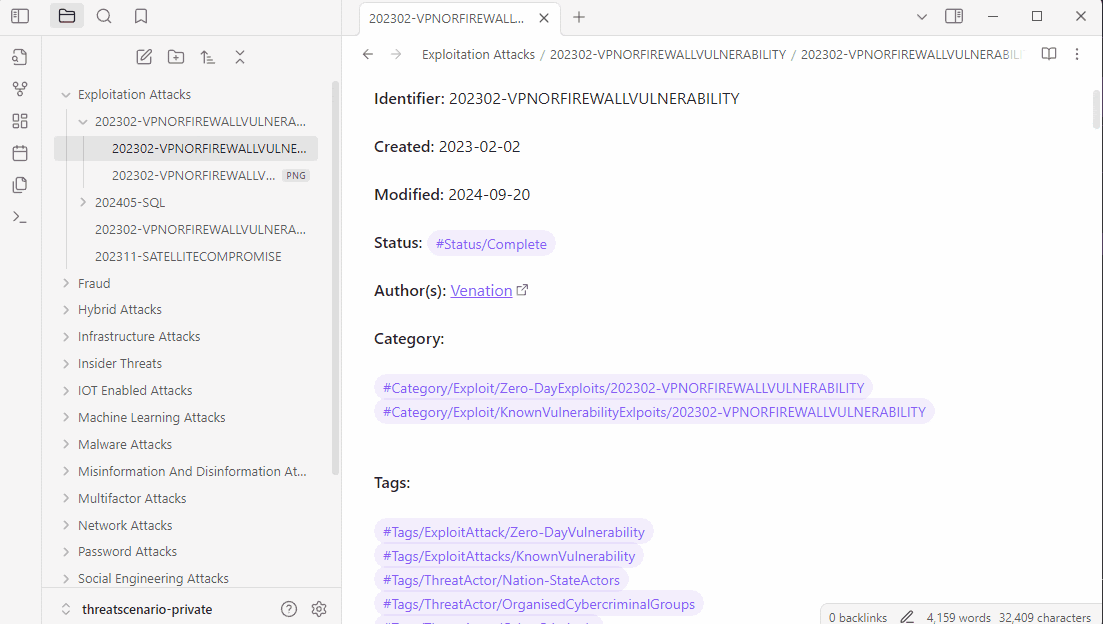Toggle the left sidebar icon
This screenshot has width=1103, height=624.
click(x=20, y=16)
